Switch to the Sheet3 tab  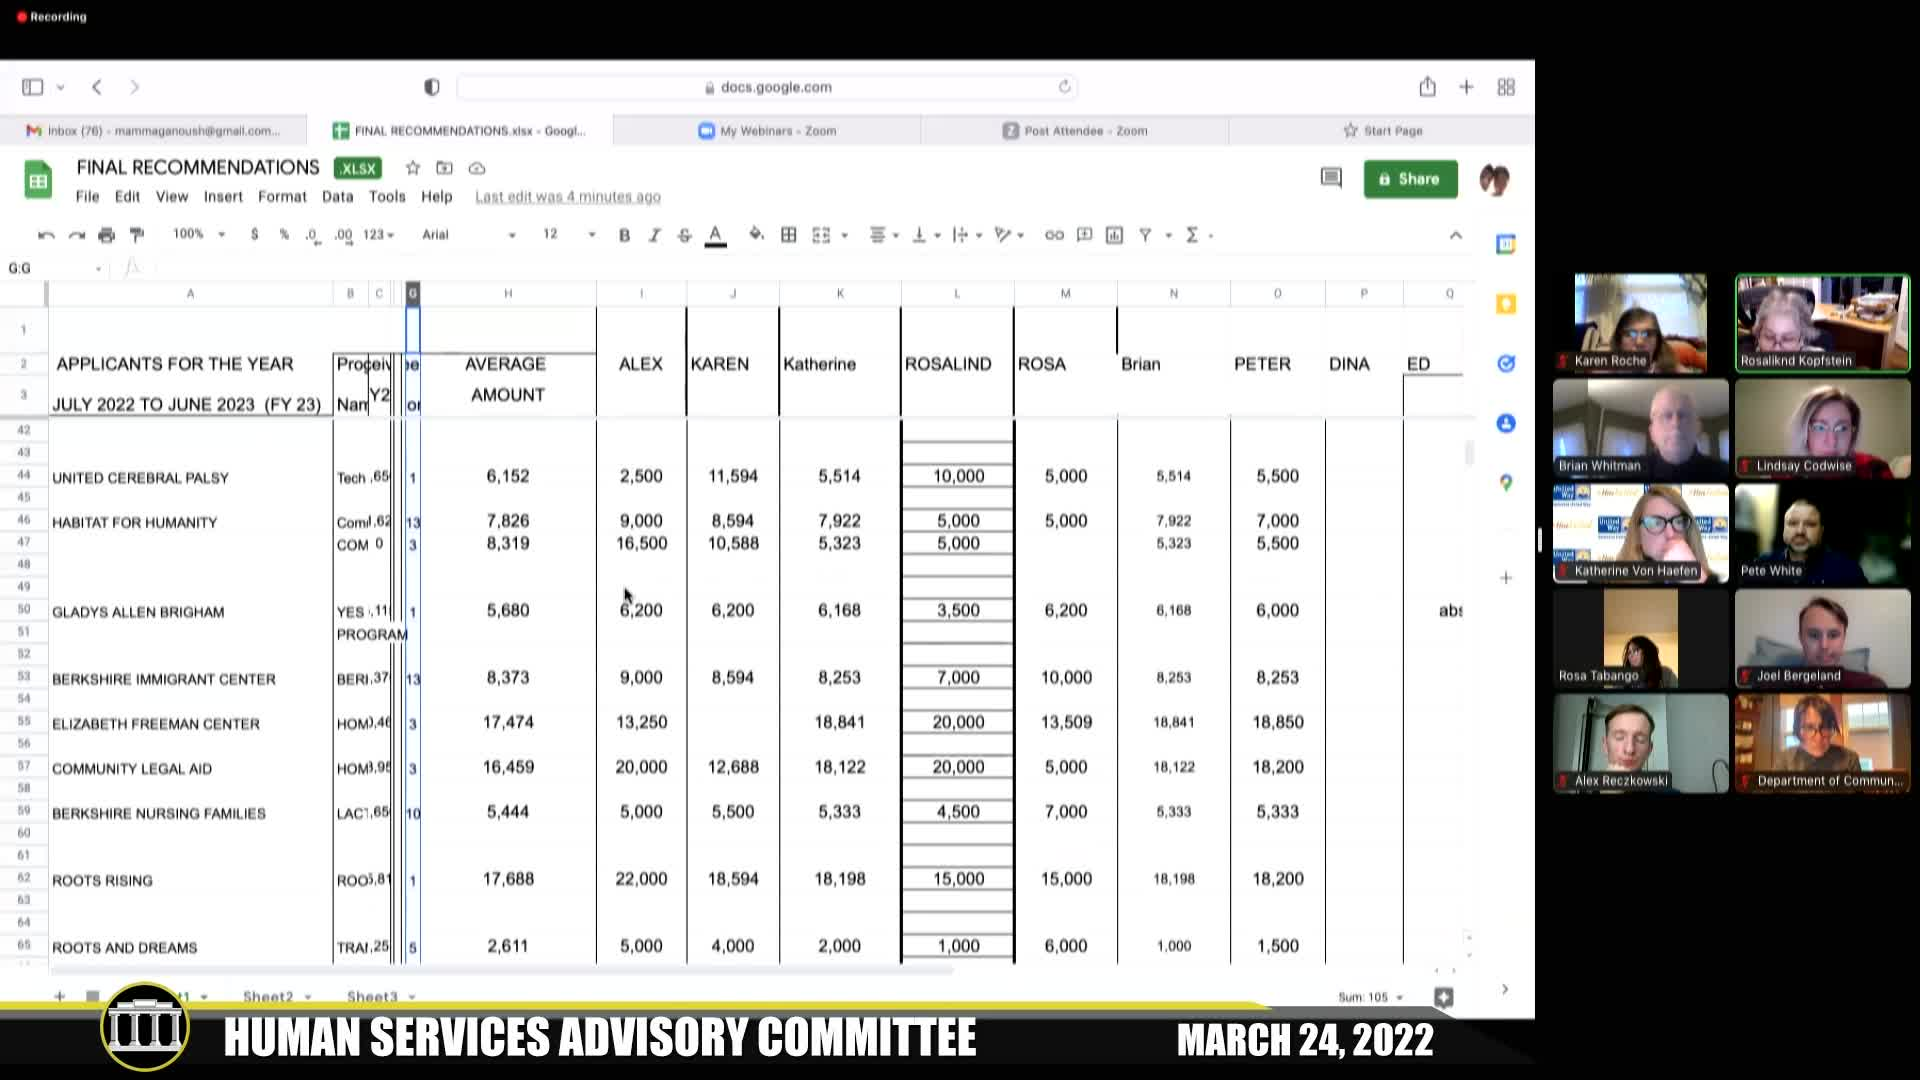click(x=380, y=996)
